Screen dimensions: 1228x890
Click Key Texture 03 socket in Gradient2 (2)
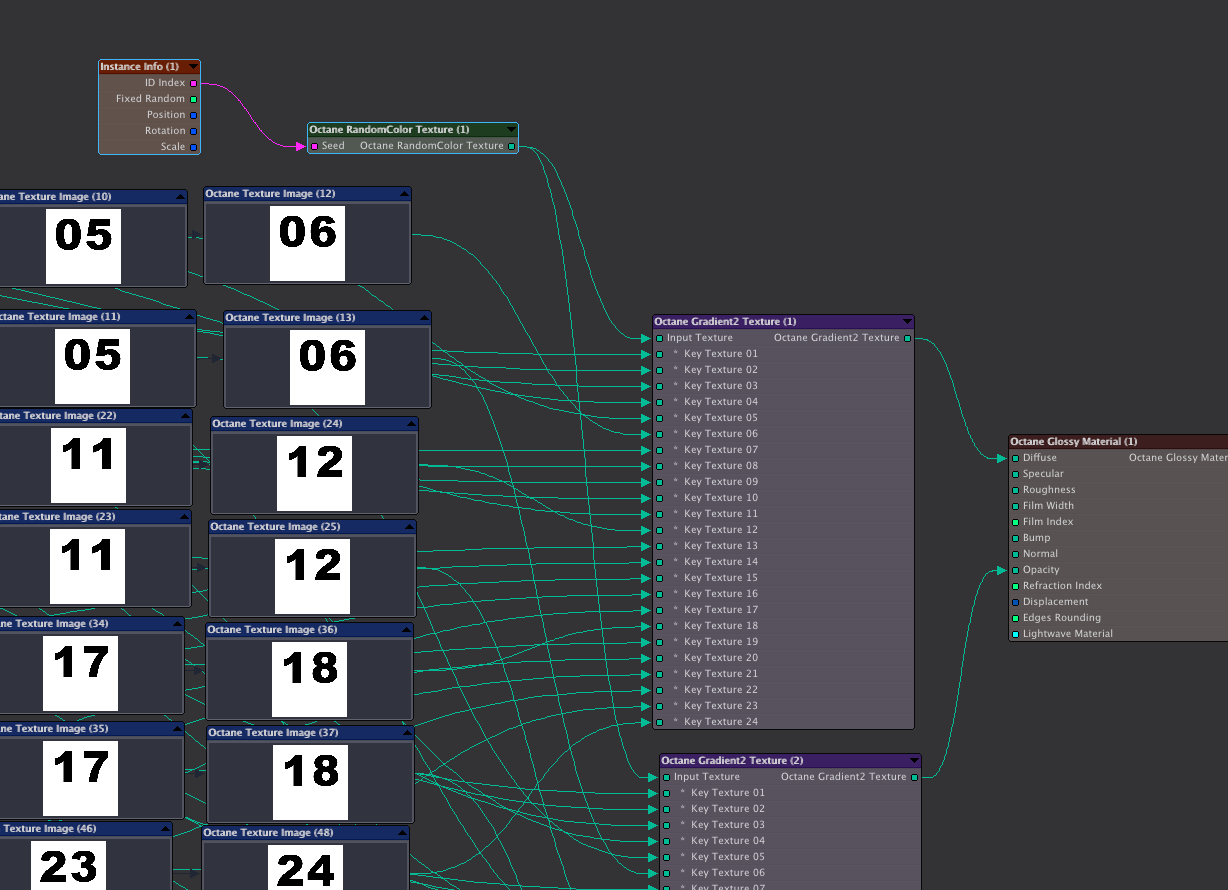(x=666, y=825)
